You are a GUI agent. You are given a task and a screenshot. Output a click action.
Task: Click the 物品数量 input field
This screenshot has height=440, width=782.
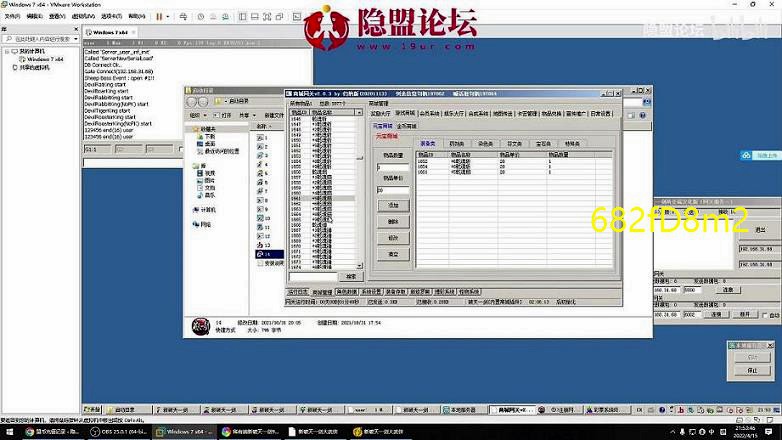click(393, 168)
